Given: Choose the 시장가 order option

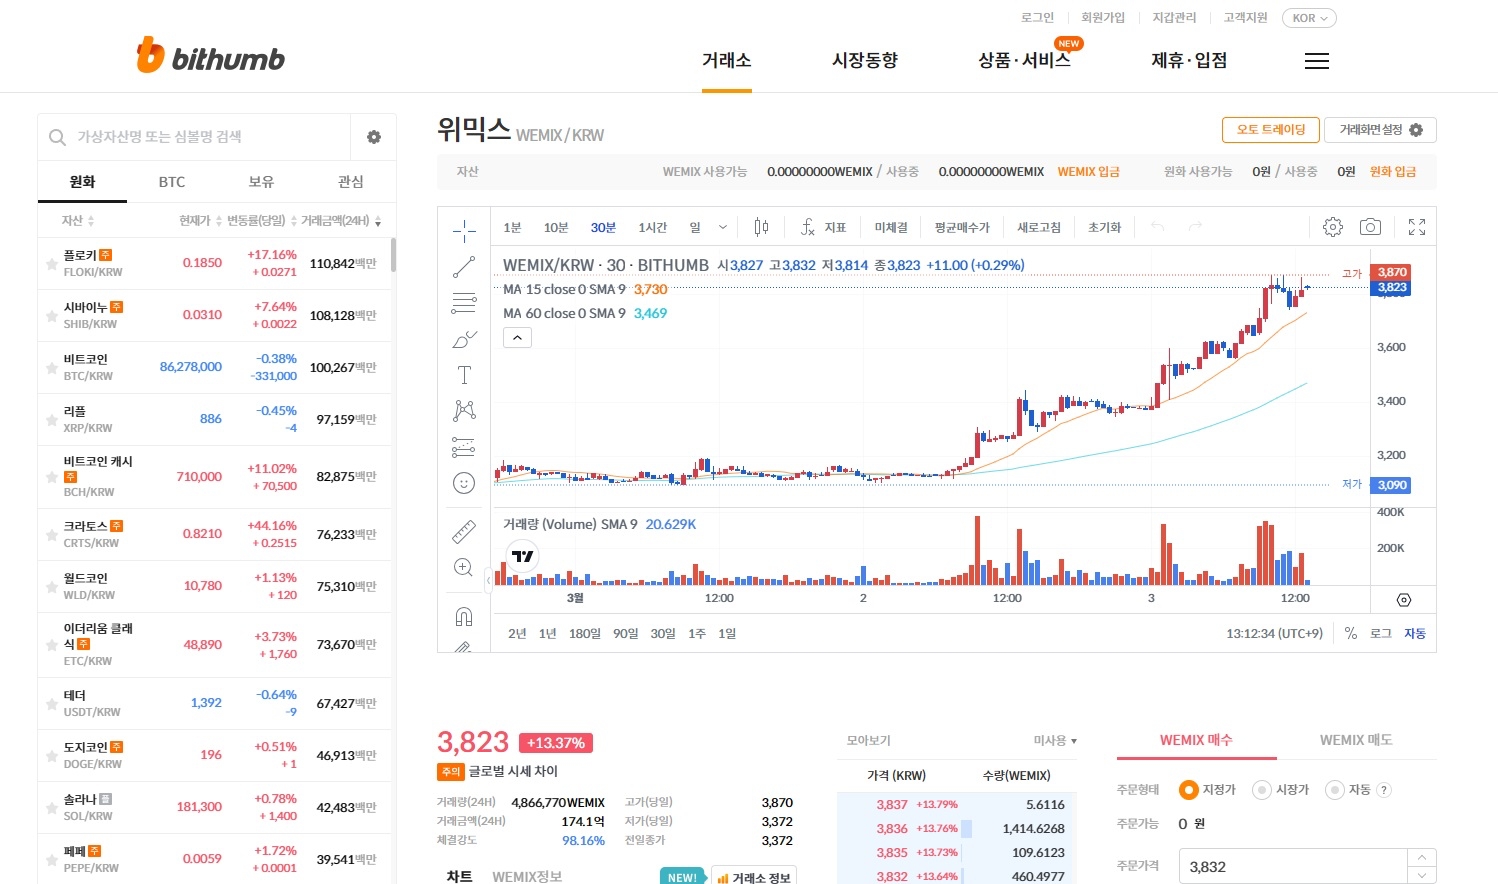Looking at the screenshot, I should click(x=1261, y=789).
